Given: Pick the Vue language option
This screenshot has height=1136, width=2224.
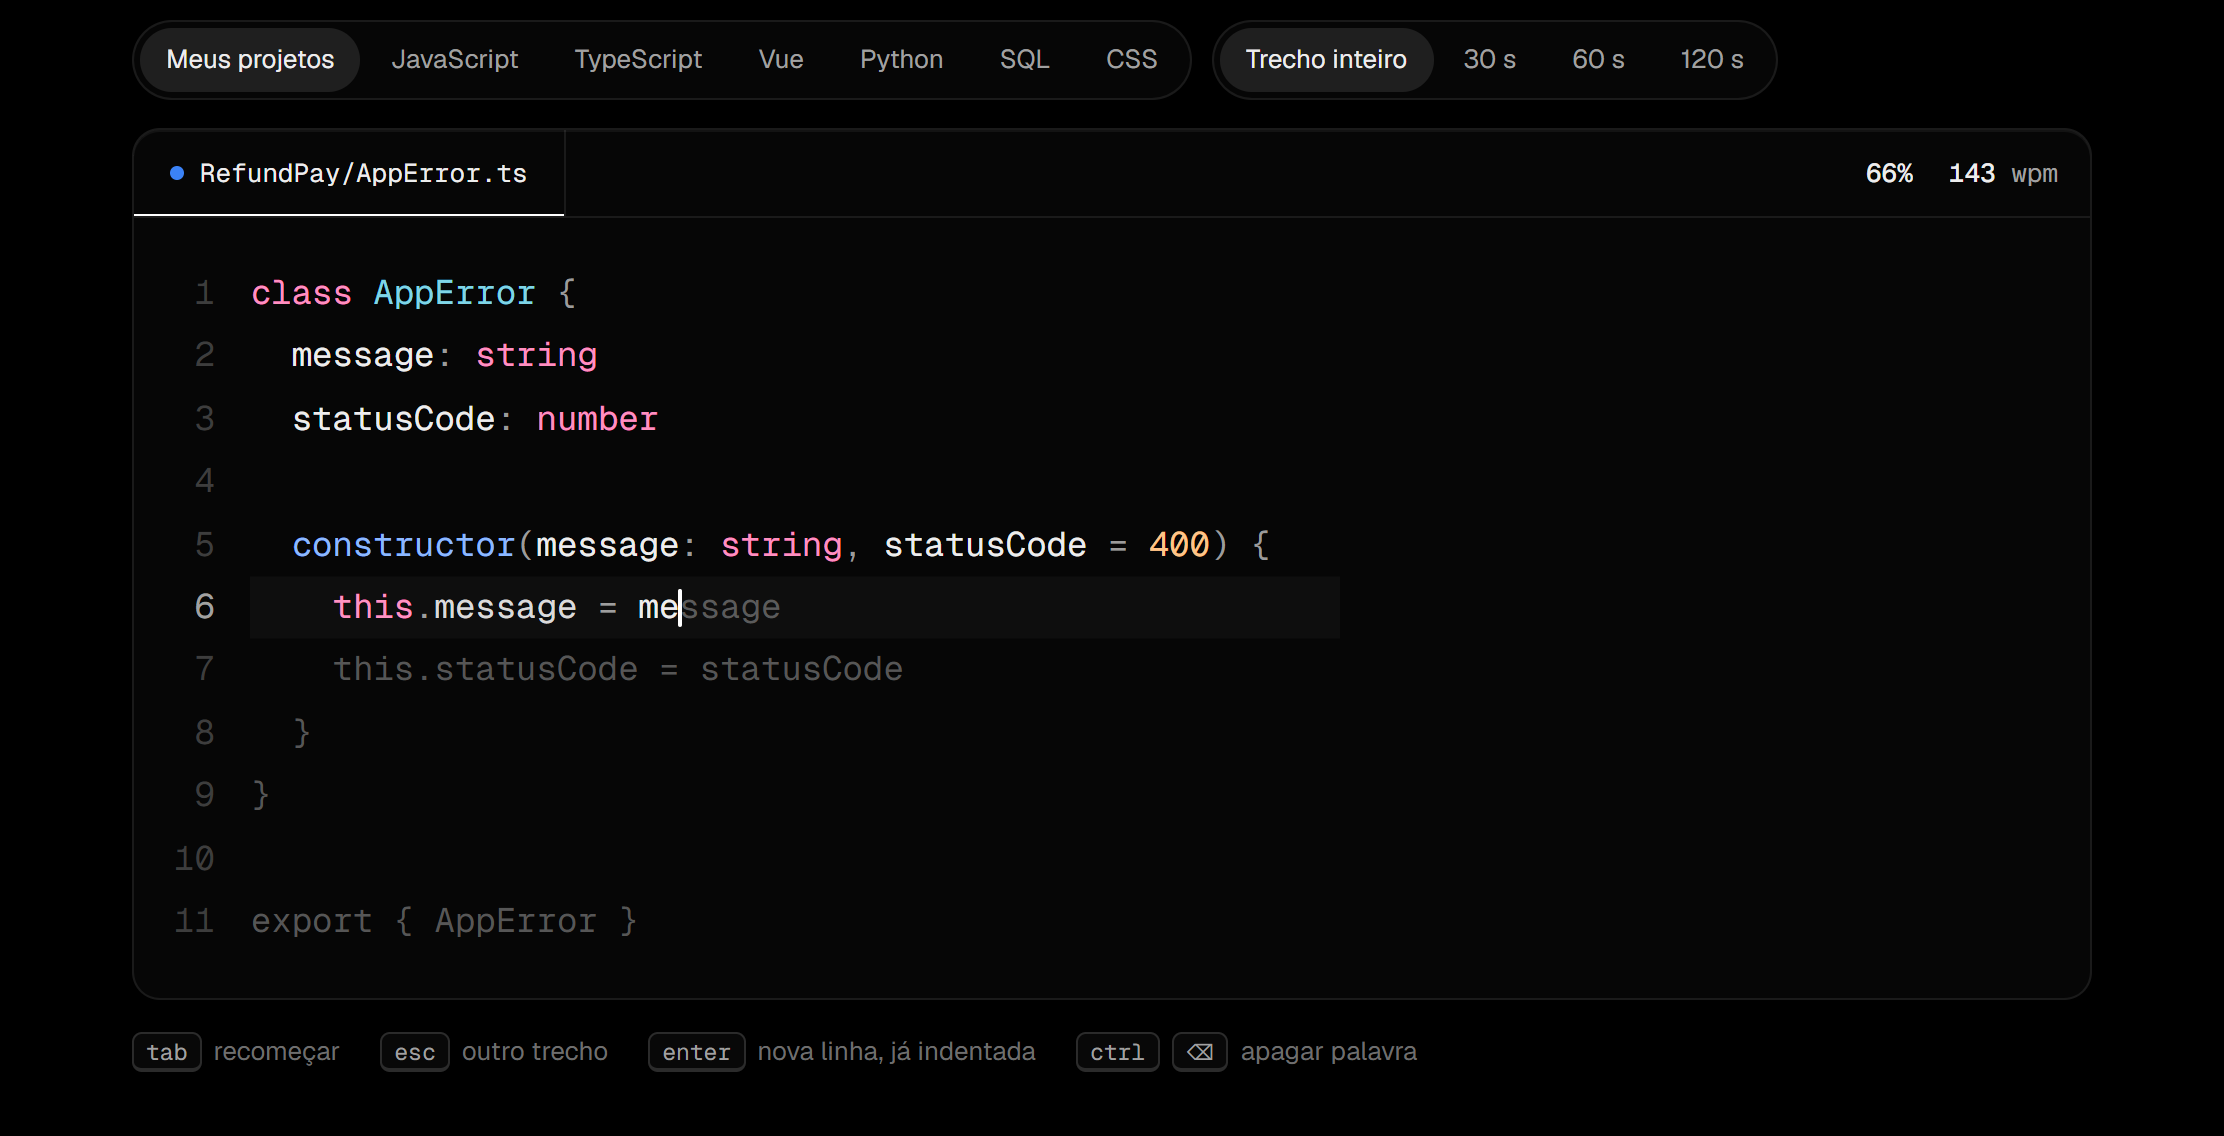Looking at the screenshot, I should (x=781, y=60).
